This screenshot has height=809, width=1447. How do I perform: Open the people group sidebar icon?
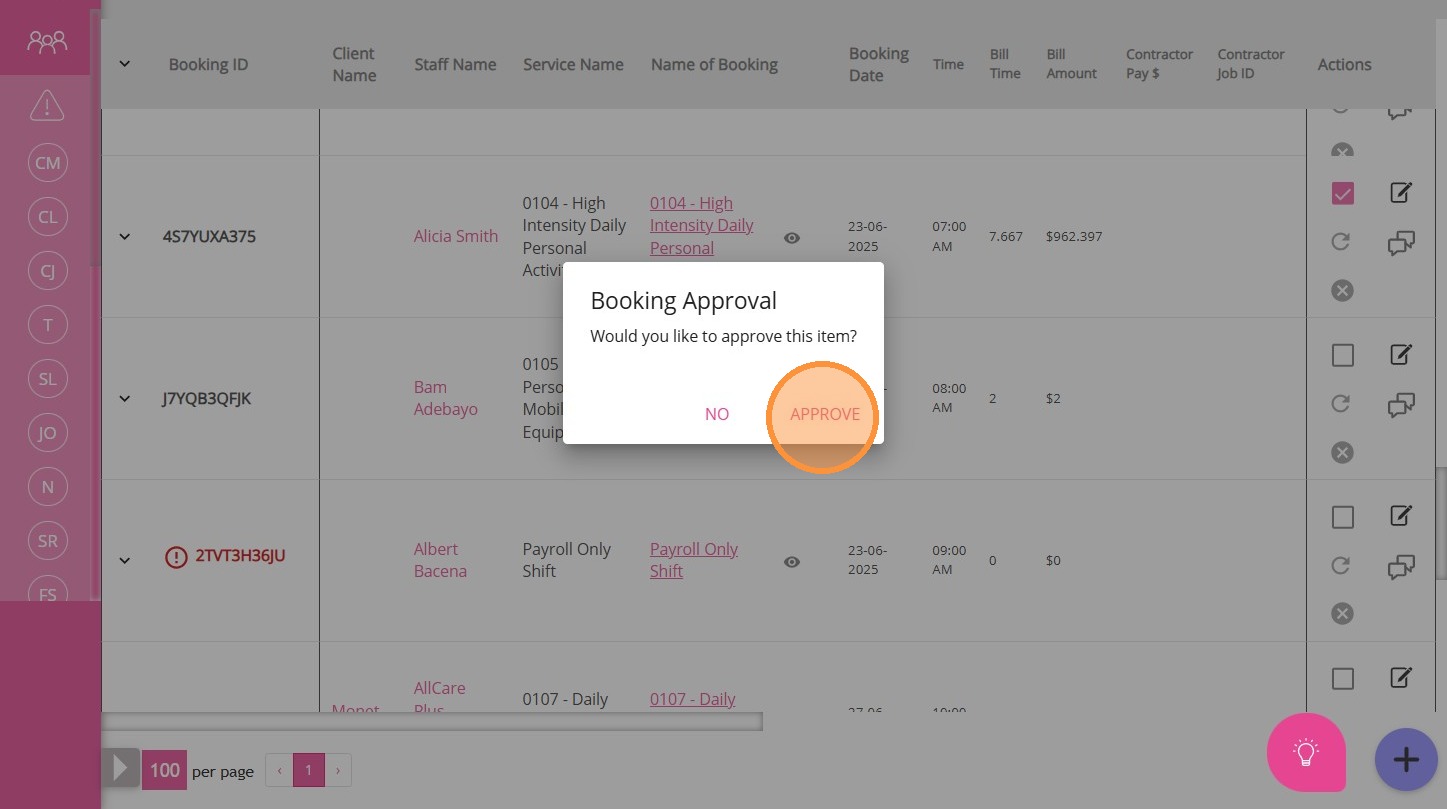coord(47,41)
